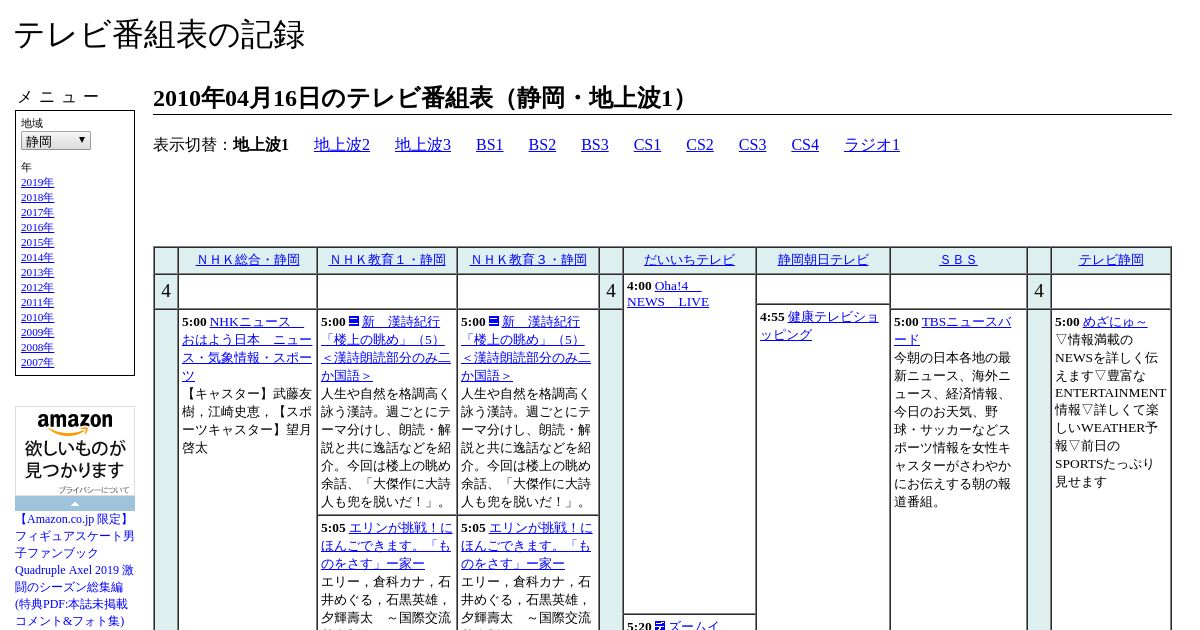
Task: Select year 2013年 in menu
Action: (37, 273)
